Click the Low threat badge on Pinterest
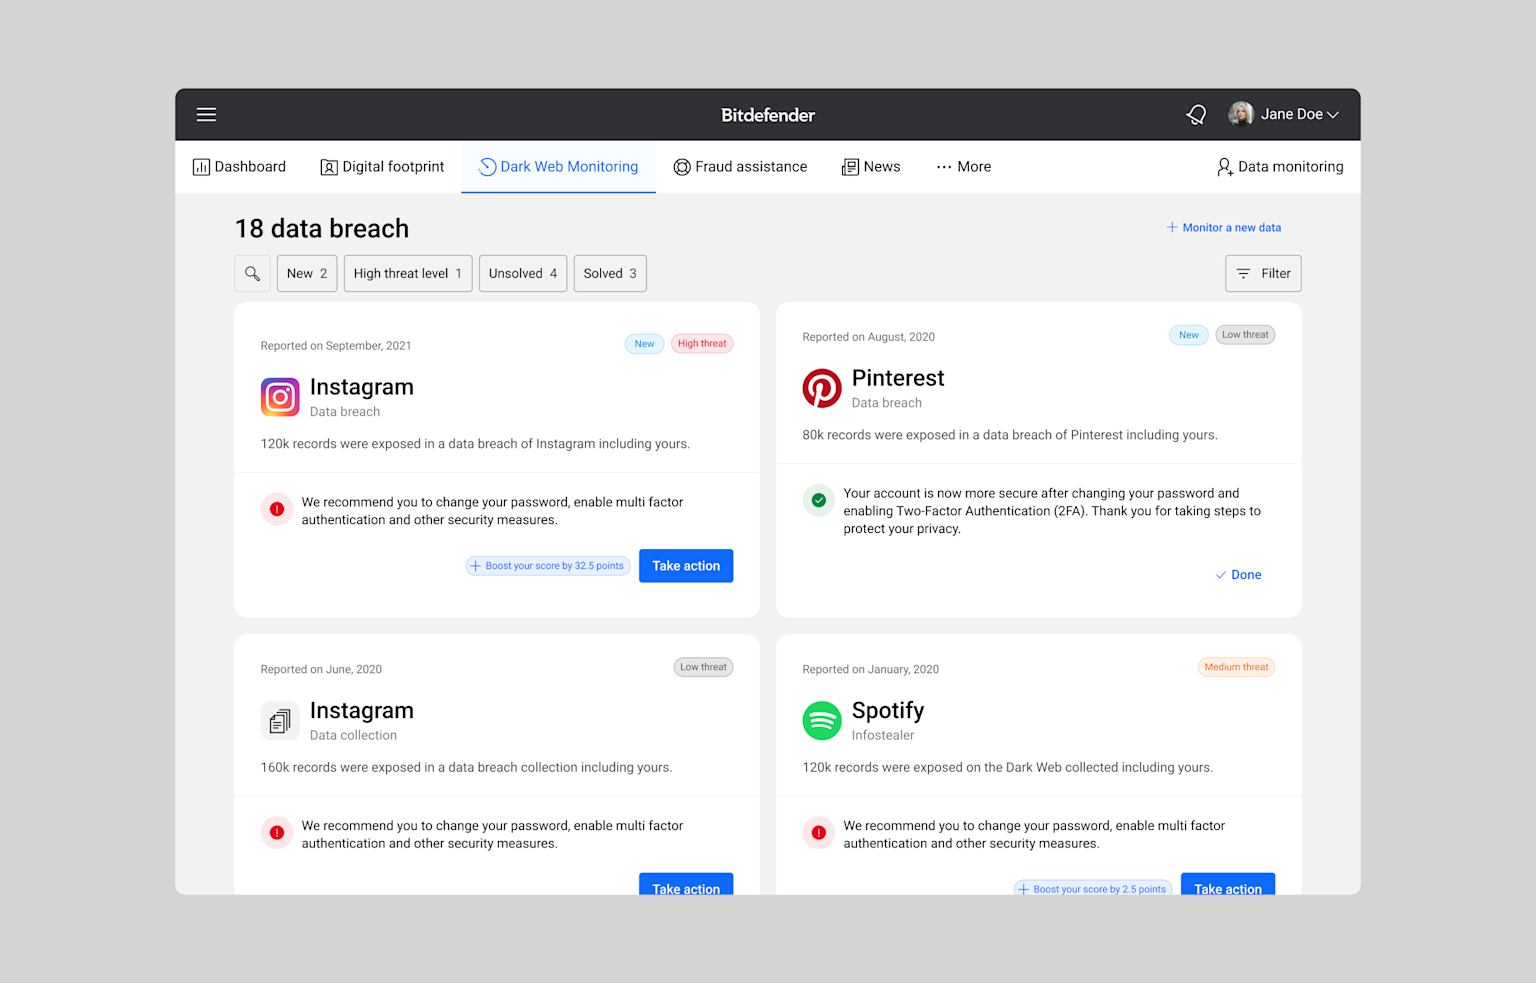 pos(1245,335)
